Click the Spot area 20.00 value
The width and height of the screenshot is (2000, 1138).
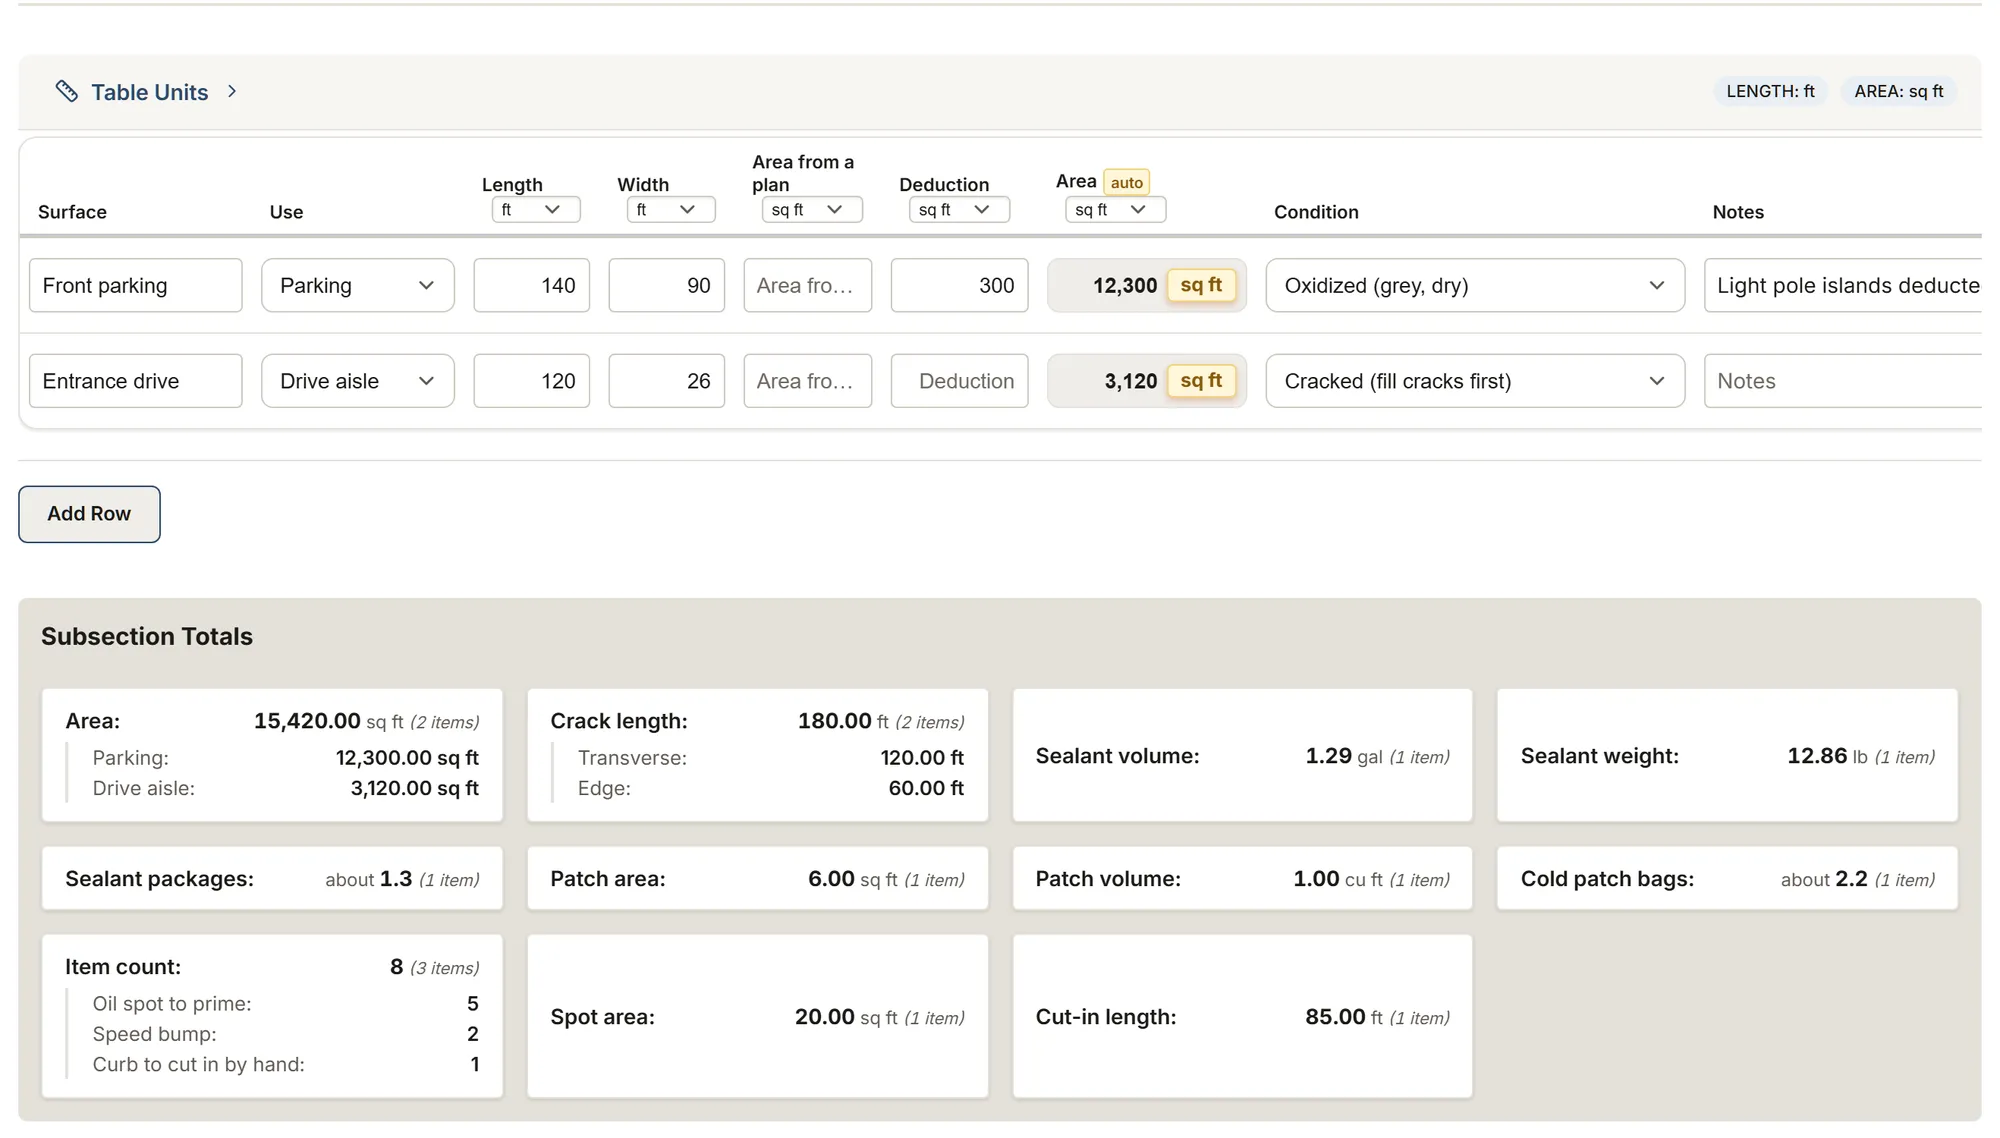[x=825, y=1017]
